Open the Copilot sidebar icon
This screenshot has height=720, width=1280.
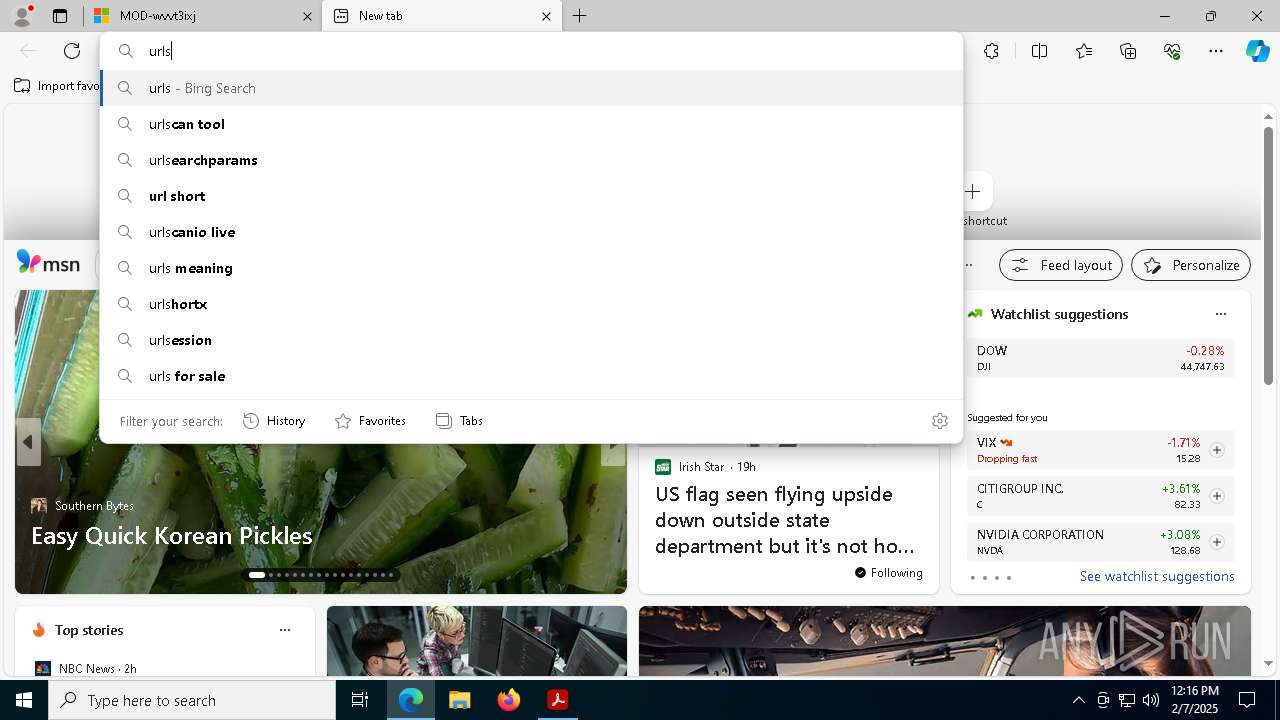[x=1257, y=51]
